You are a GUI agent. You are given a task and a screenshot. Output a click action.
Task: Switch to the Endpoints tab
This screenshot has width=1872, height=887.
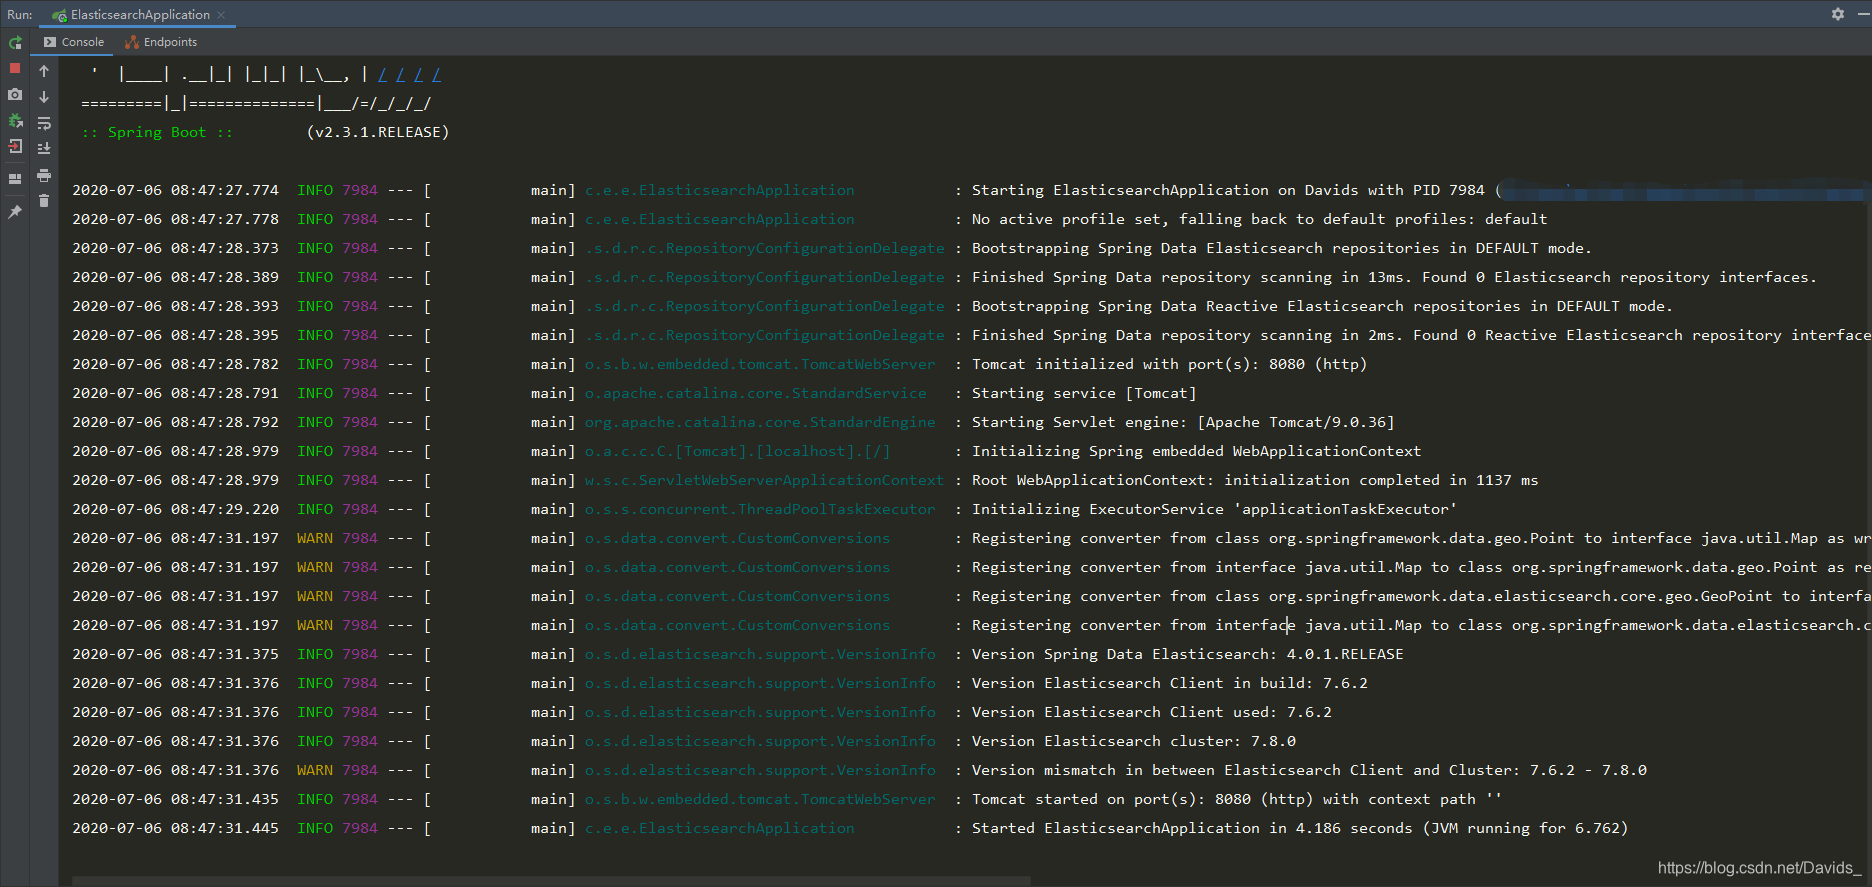point(161,42)
